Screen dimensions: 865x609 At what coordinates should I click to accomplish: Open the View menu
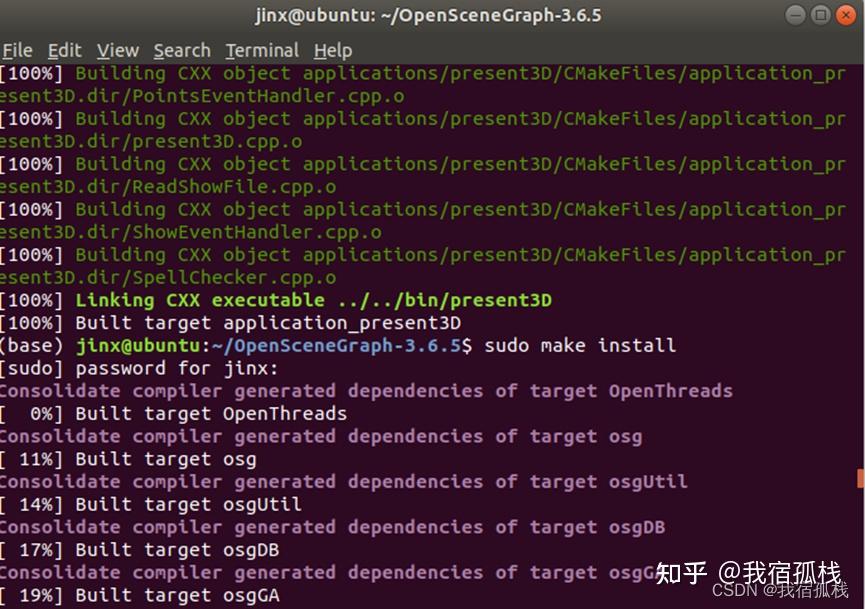(117, 50)
